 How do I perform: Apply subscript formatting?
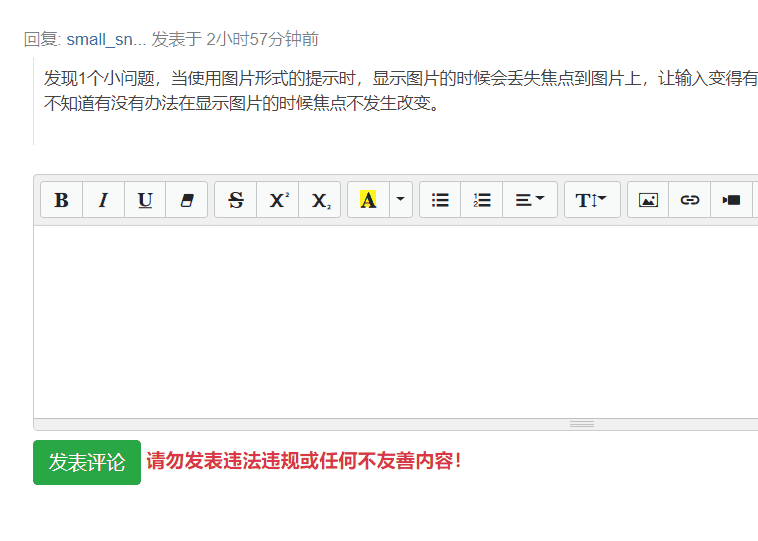pos(320,200)
